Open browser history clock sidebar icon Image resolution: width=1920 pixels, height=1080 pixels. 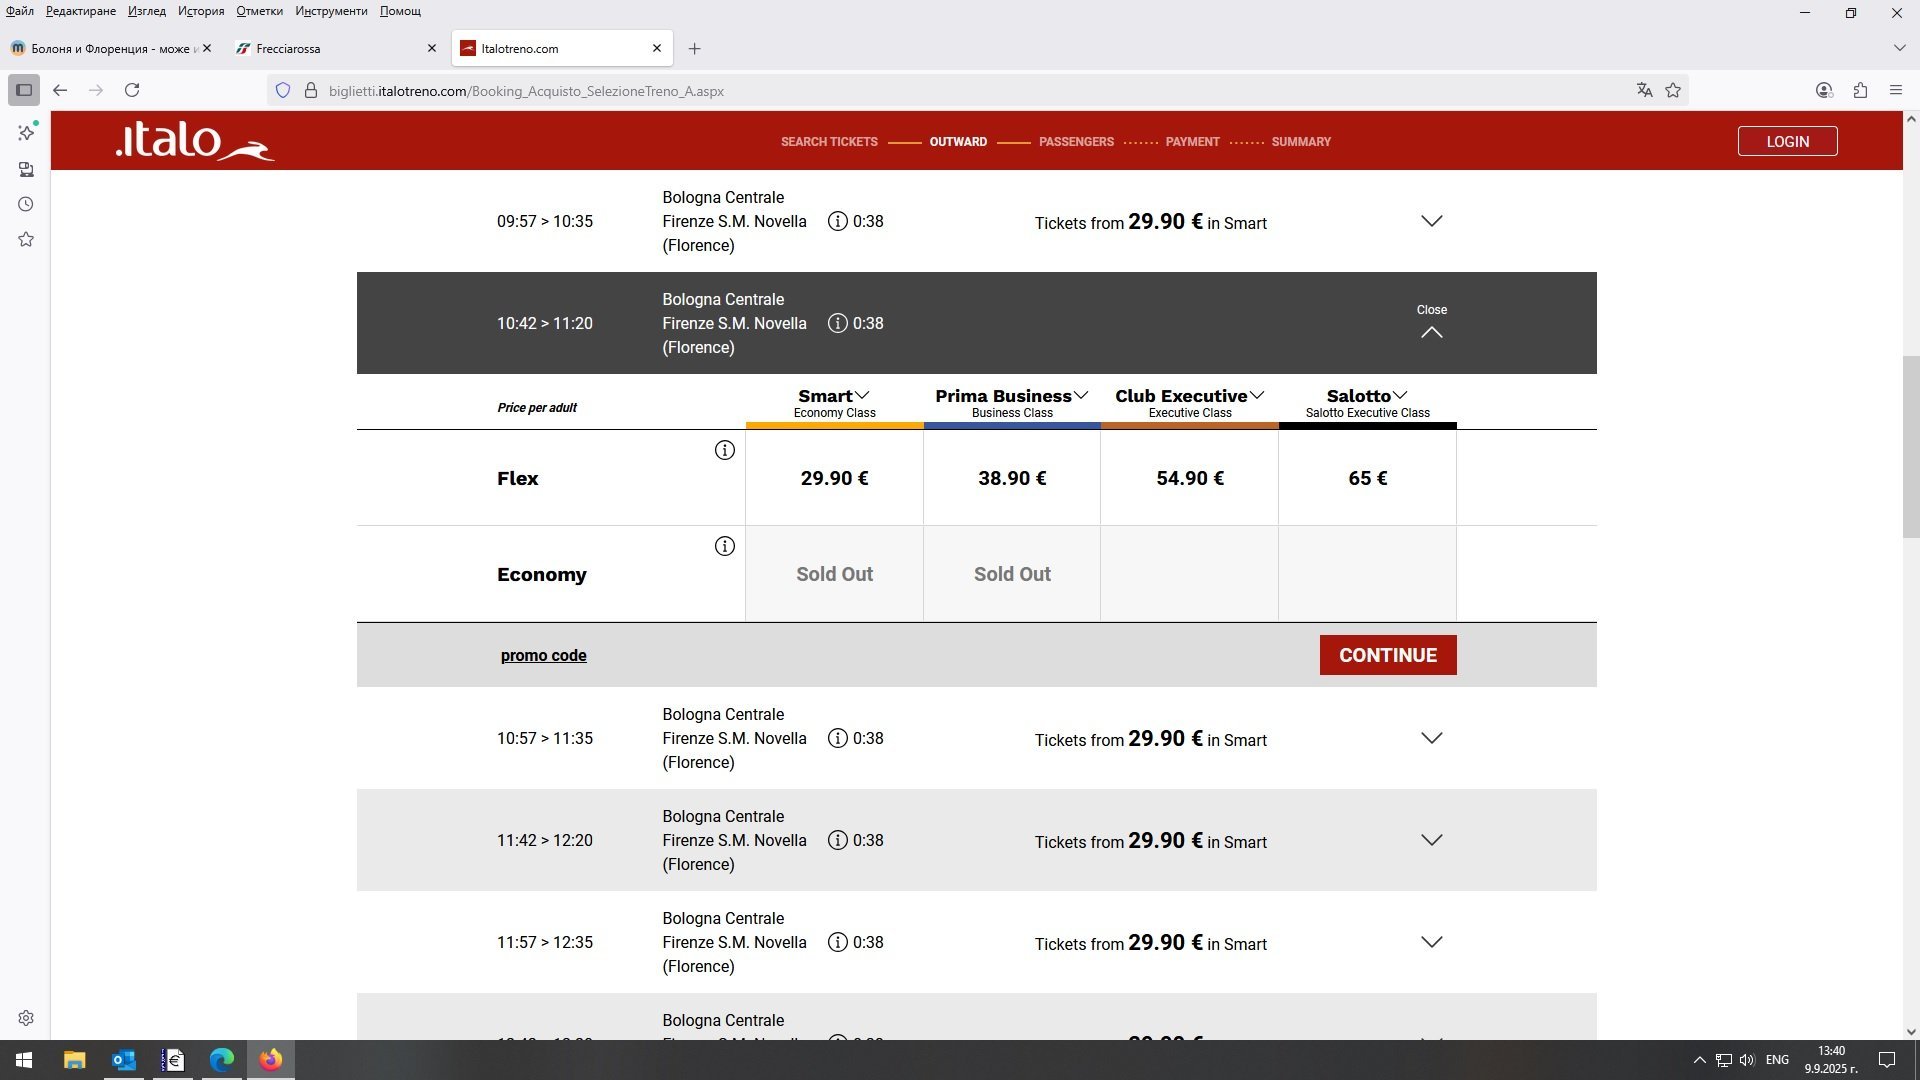pyautogui.click(x=26, y=204)
